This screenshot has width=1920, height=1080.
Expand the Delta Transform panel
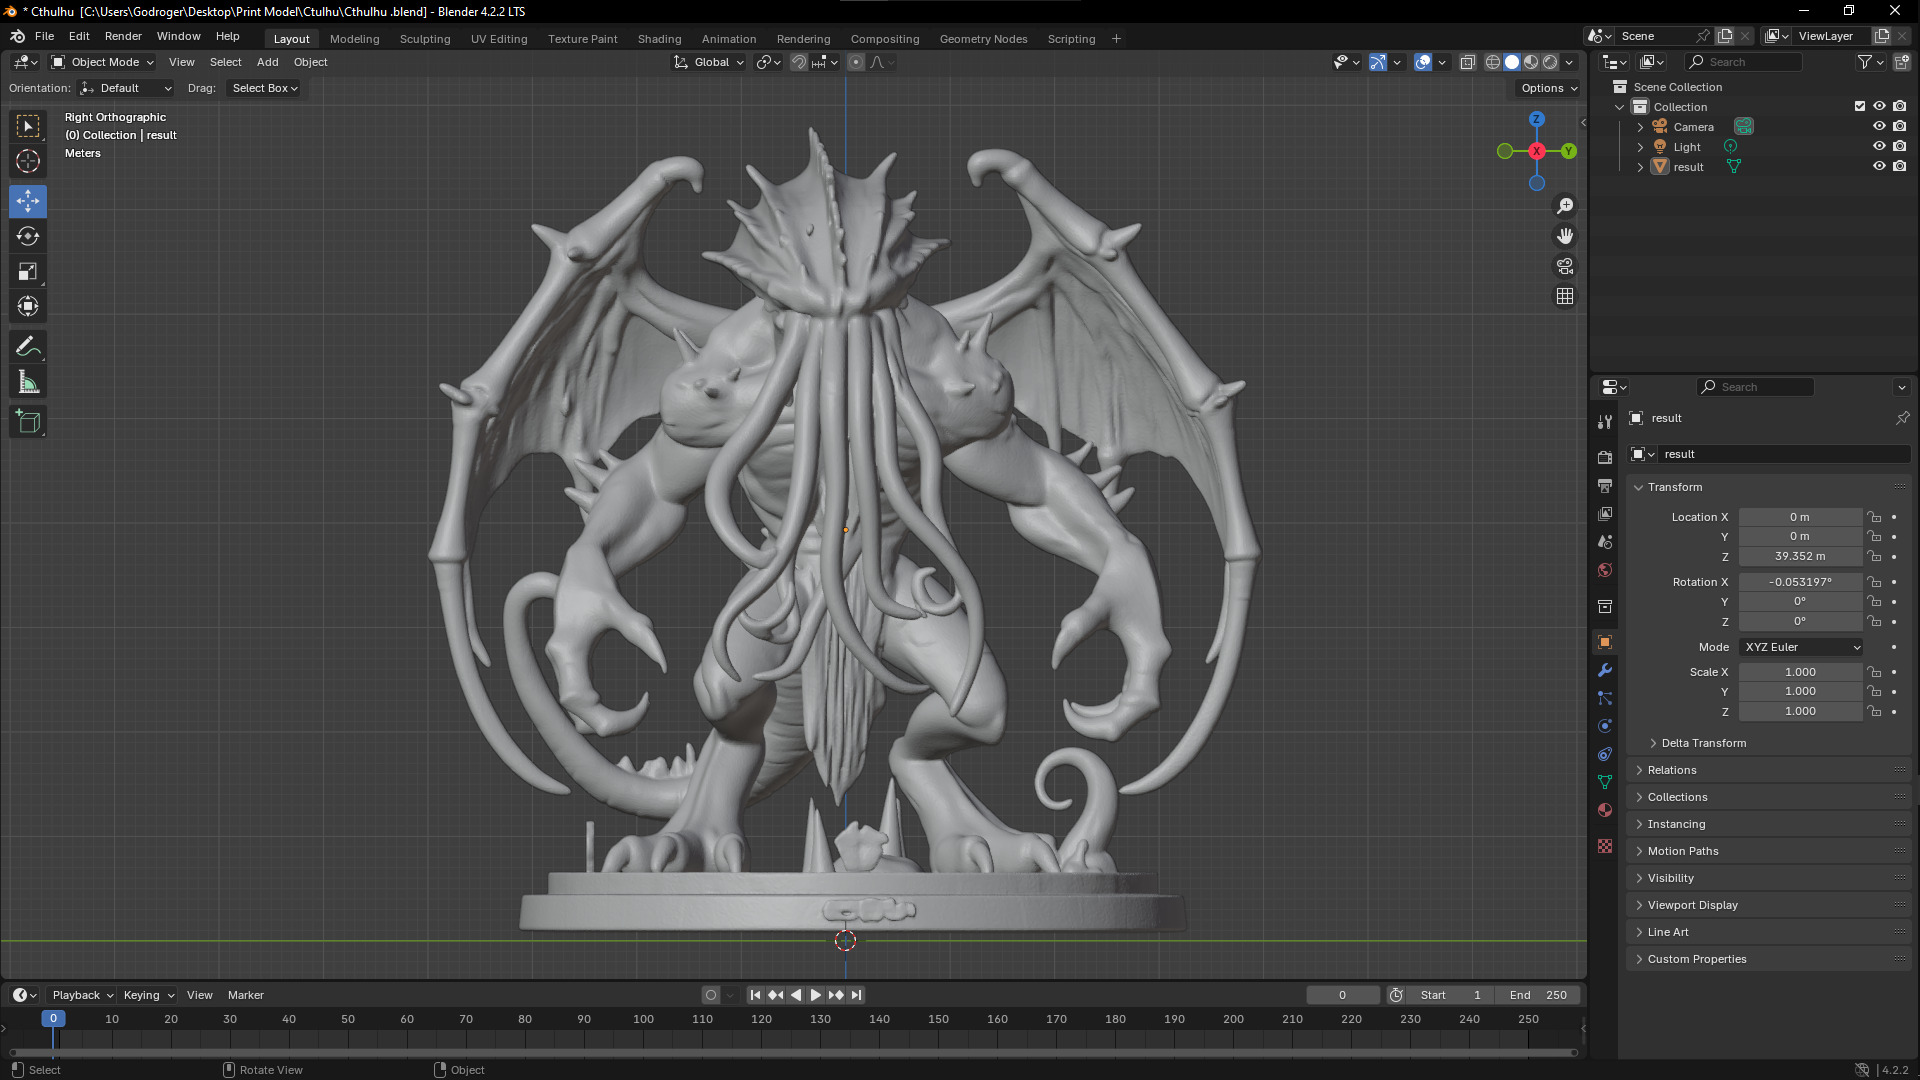click(1703, 743)
